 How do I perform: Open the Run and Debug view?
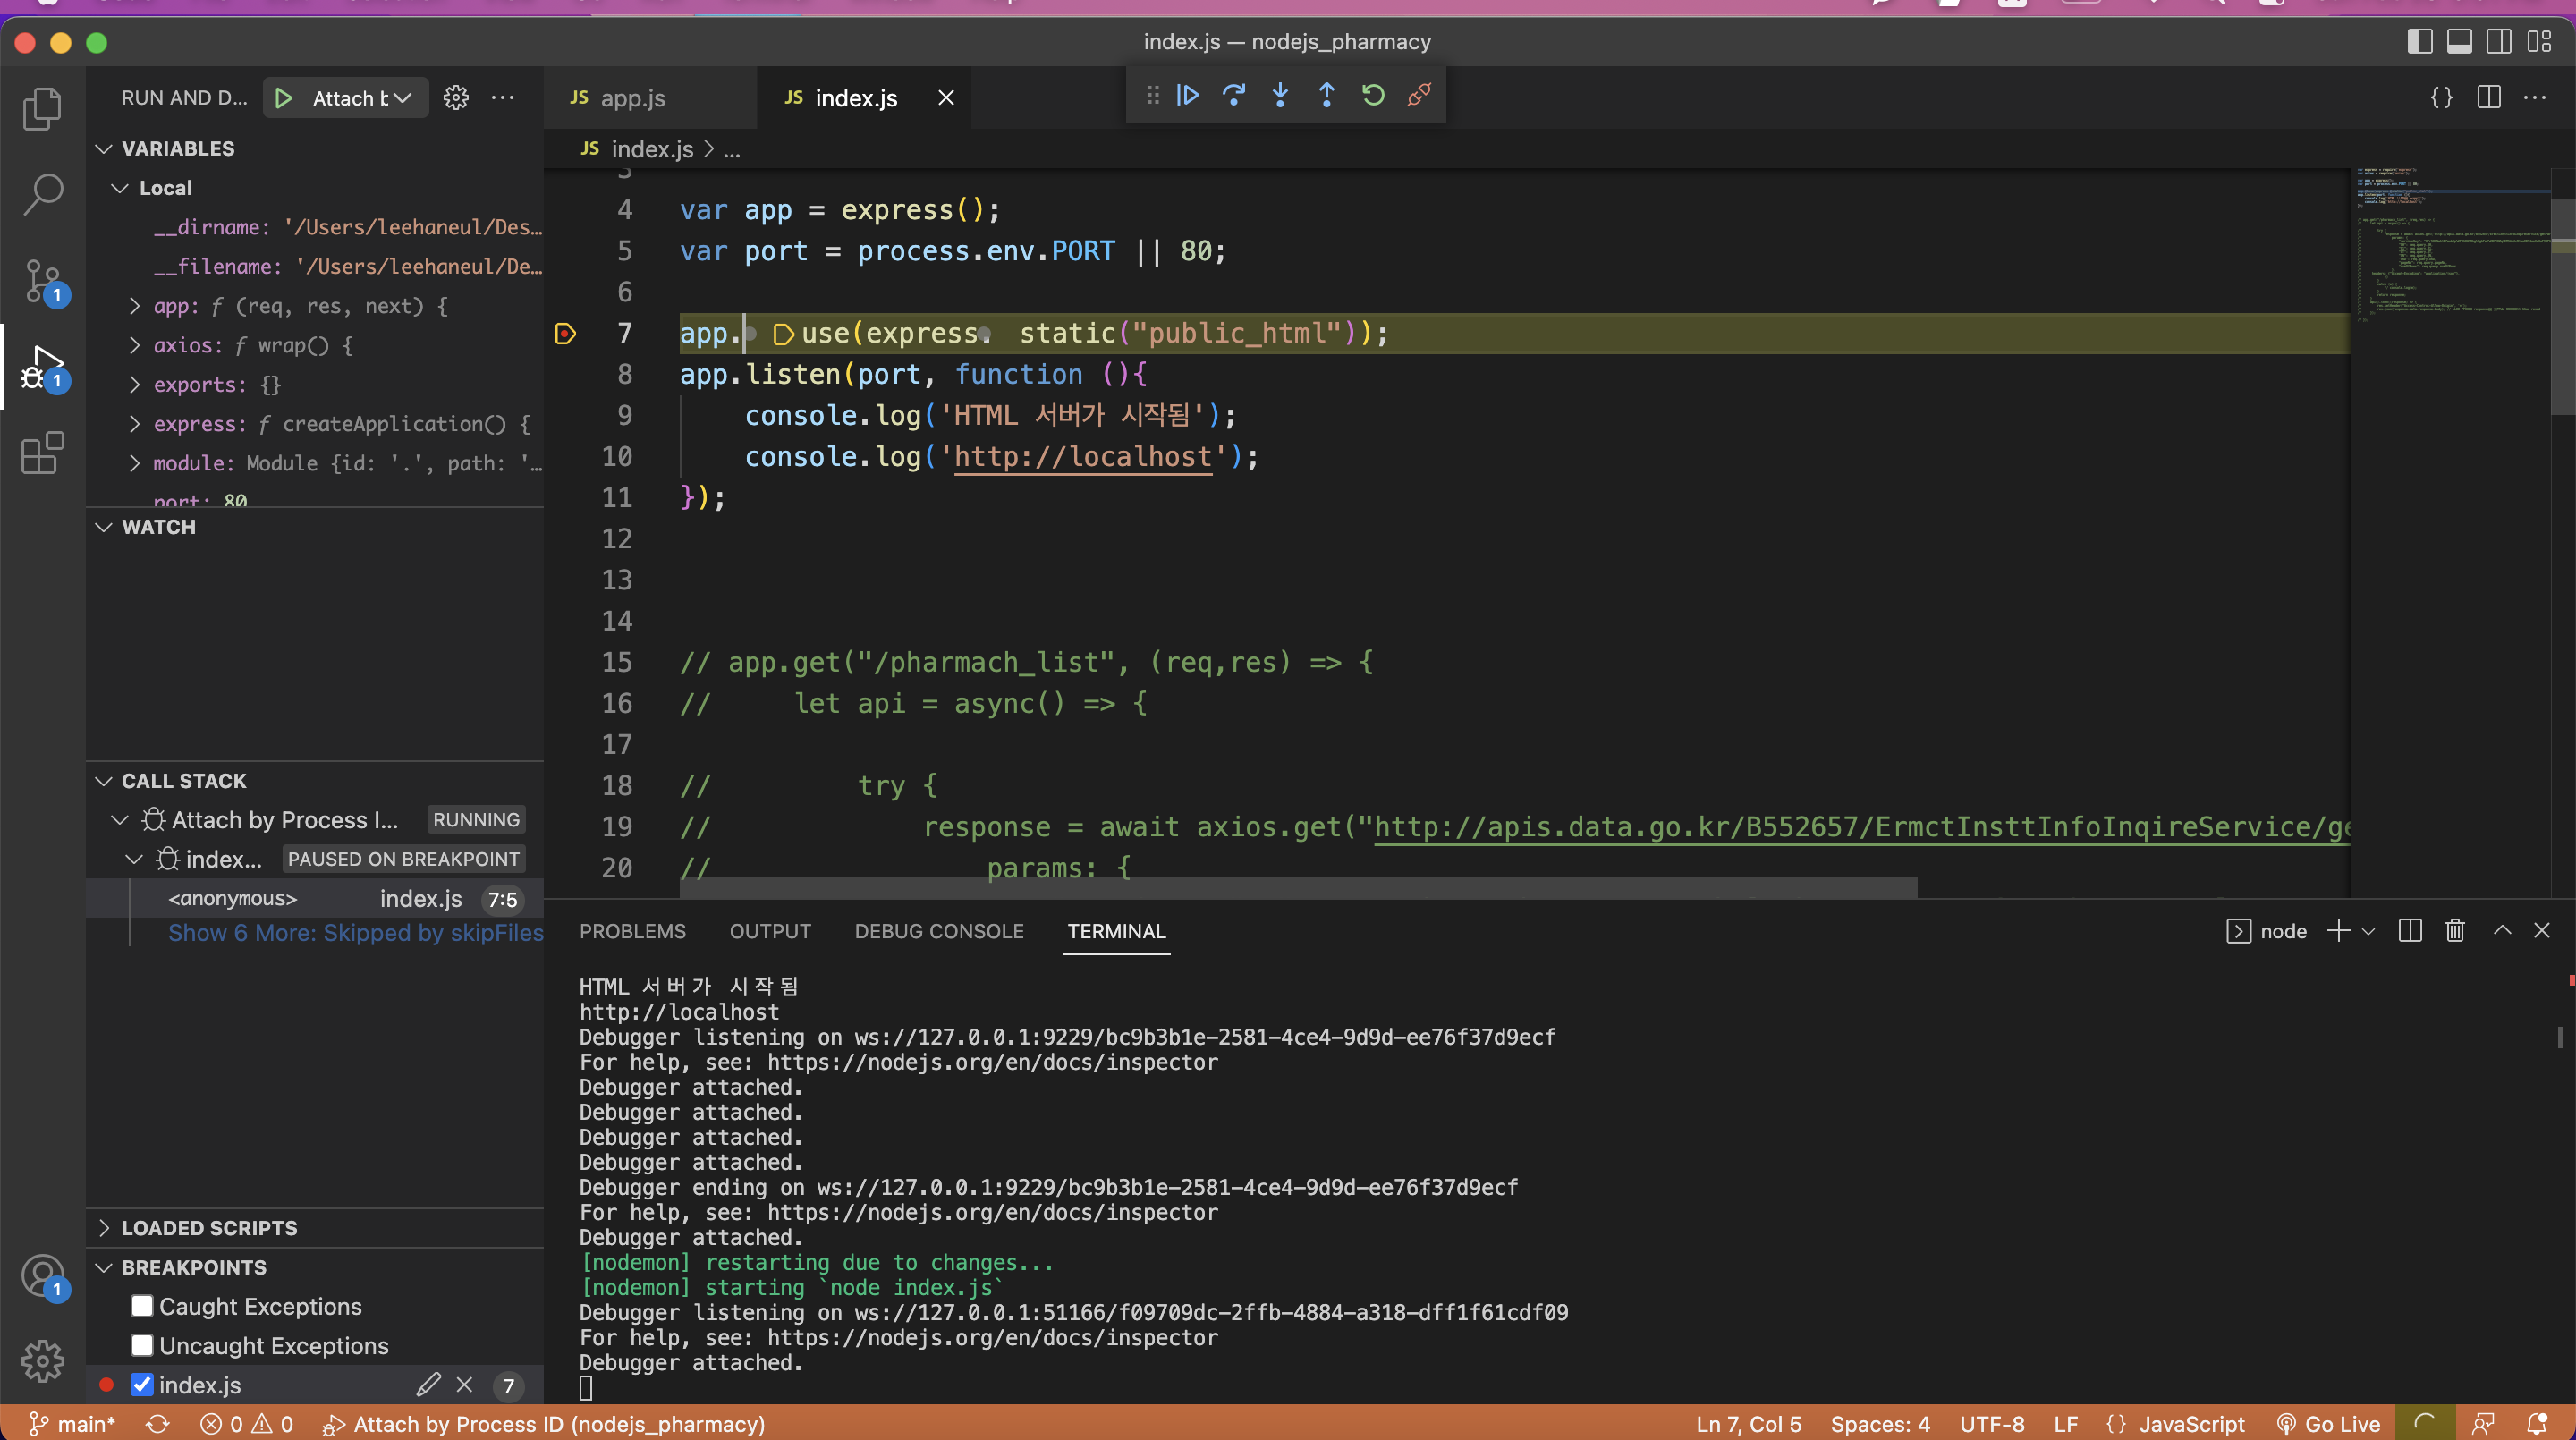click(42, 368)
